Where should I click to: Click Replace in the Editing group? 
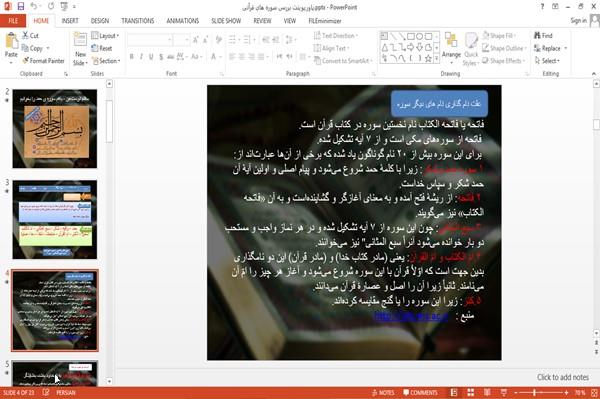tap(551, 48)
